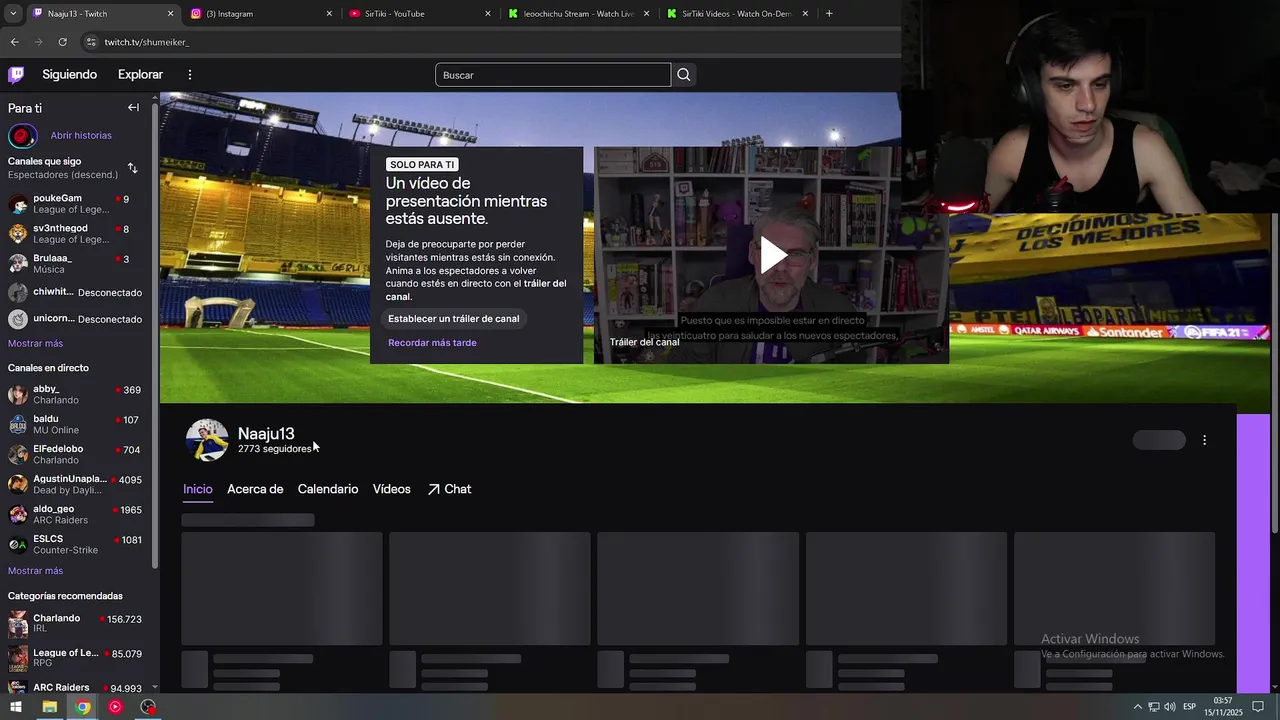
Task: Click the magnifying glass search button
Action: pos(683,75)
